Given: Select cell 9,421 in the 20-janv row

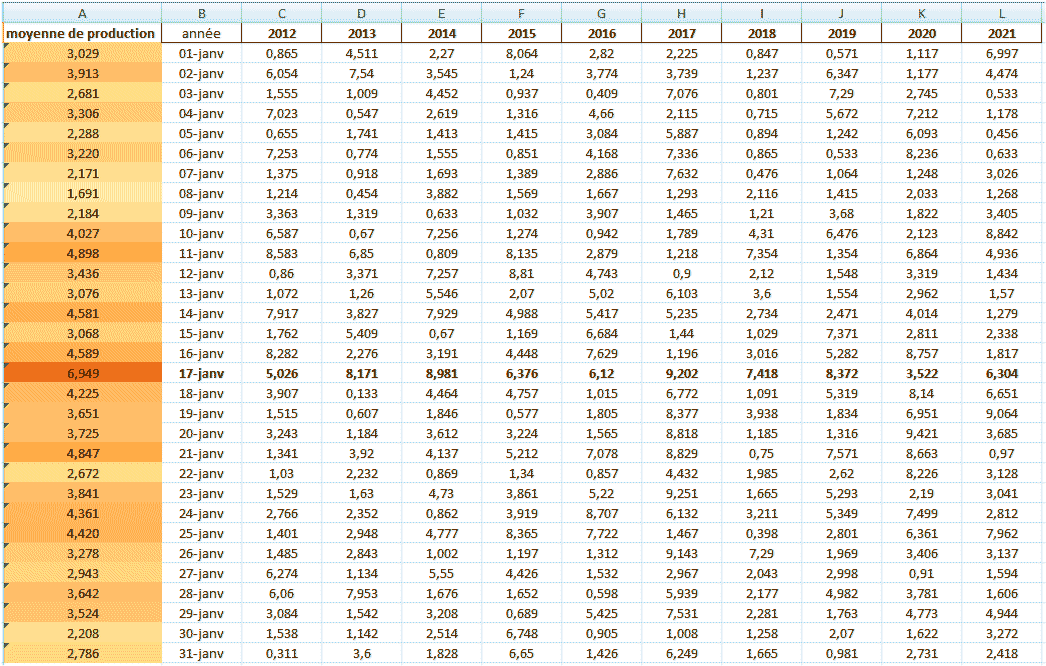Looking at the screenshot, I should [x=922, y=434].
